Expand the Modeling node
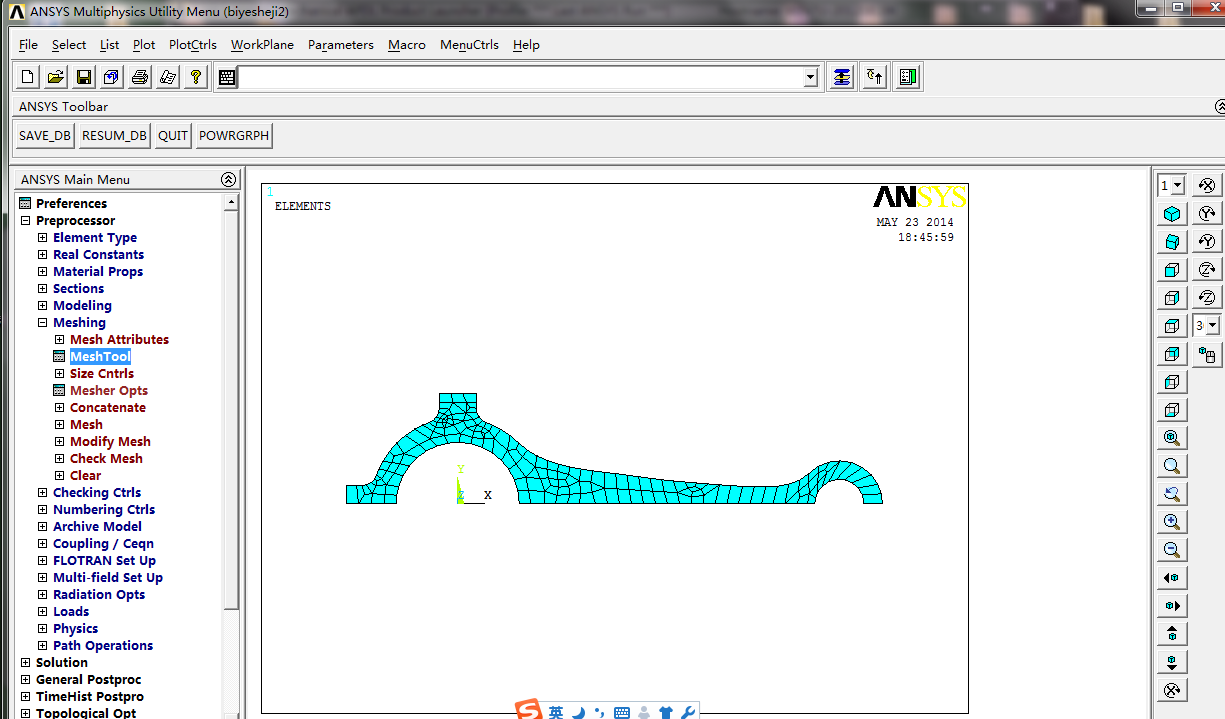The width and height of the screenshot is (1225, 719). (43, 306)
